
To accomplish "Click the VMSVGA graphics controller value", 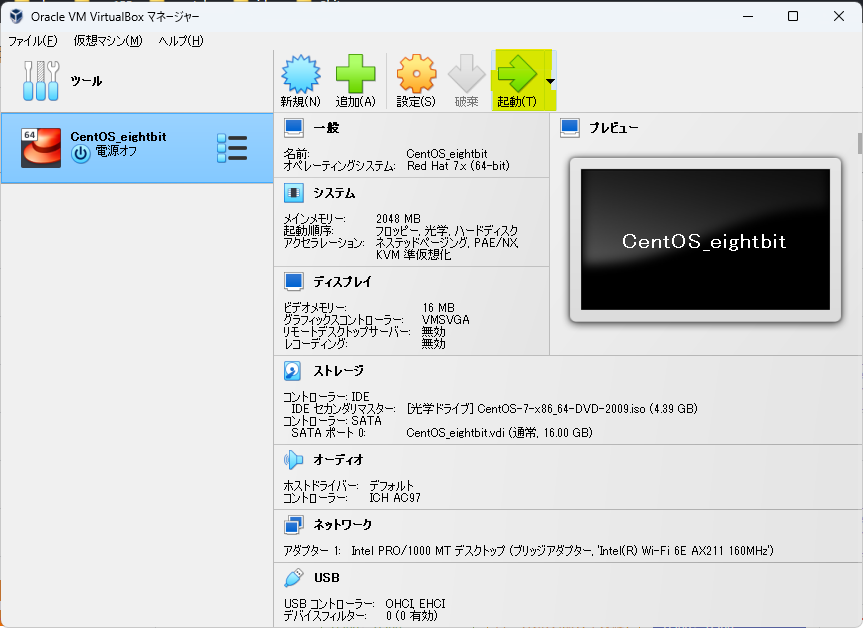I will tap(446, 320).
